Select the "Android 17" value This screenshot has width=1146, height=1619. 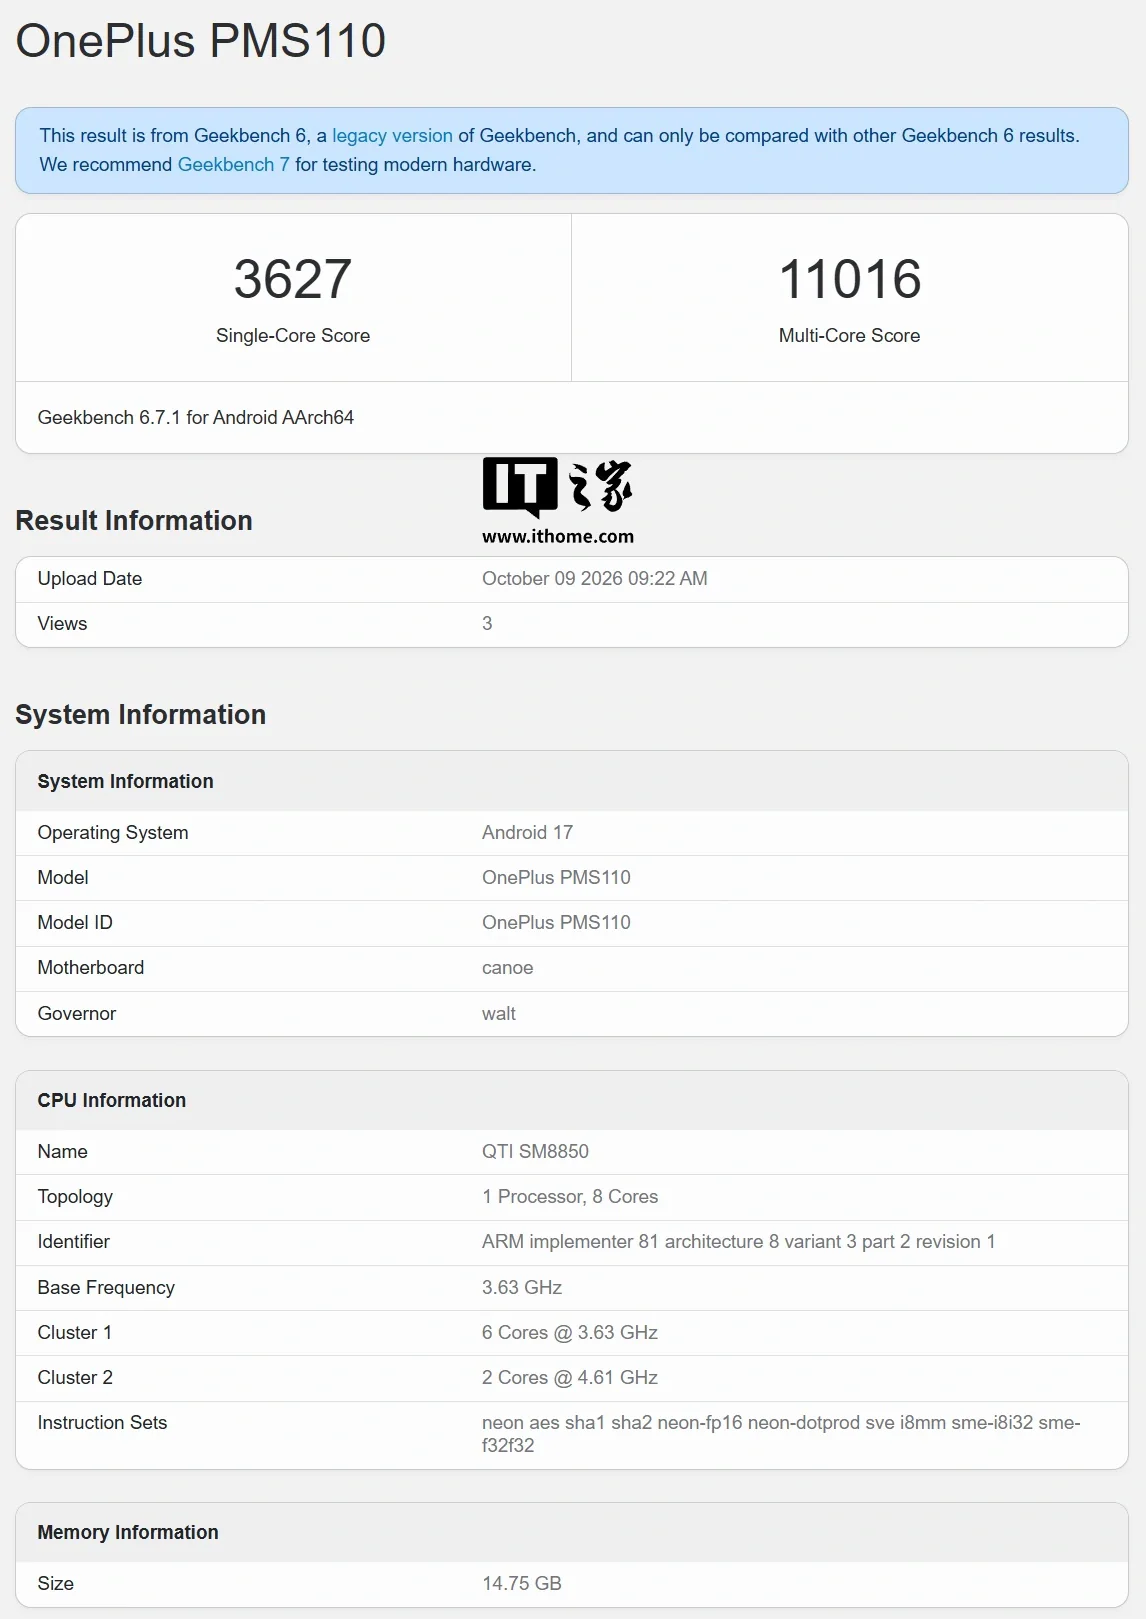[528, 833]
